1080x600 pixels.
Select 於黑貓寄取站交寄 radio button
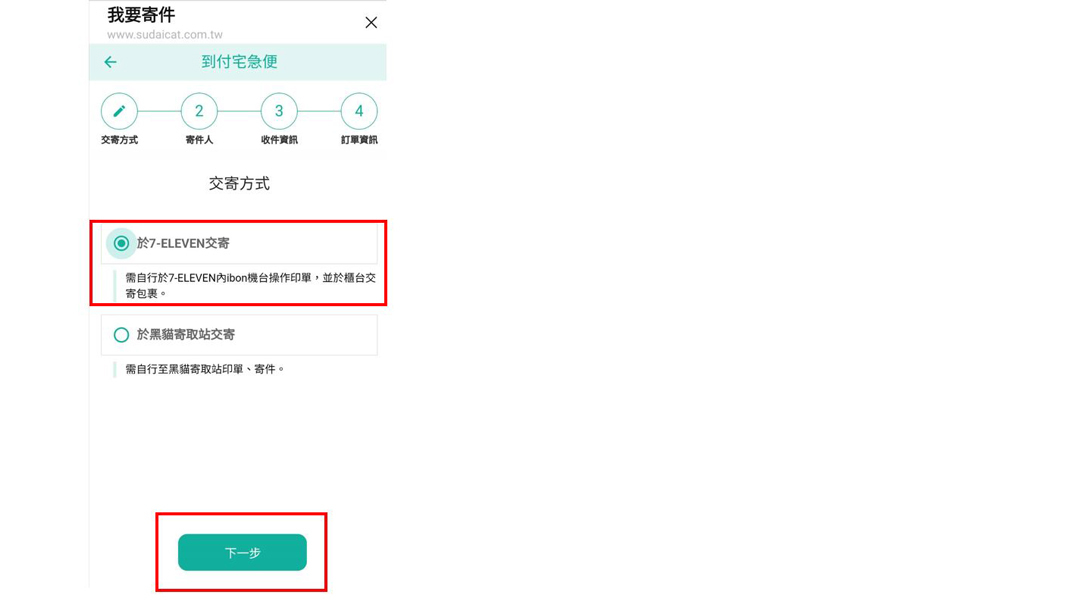[121, 335]
